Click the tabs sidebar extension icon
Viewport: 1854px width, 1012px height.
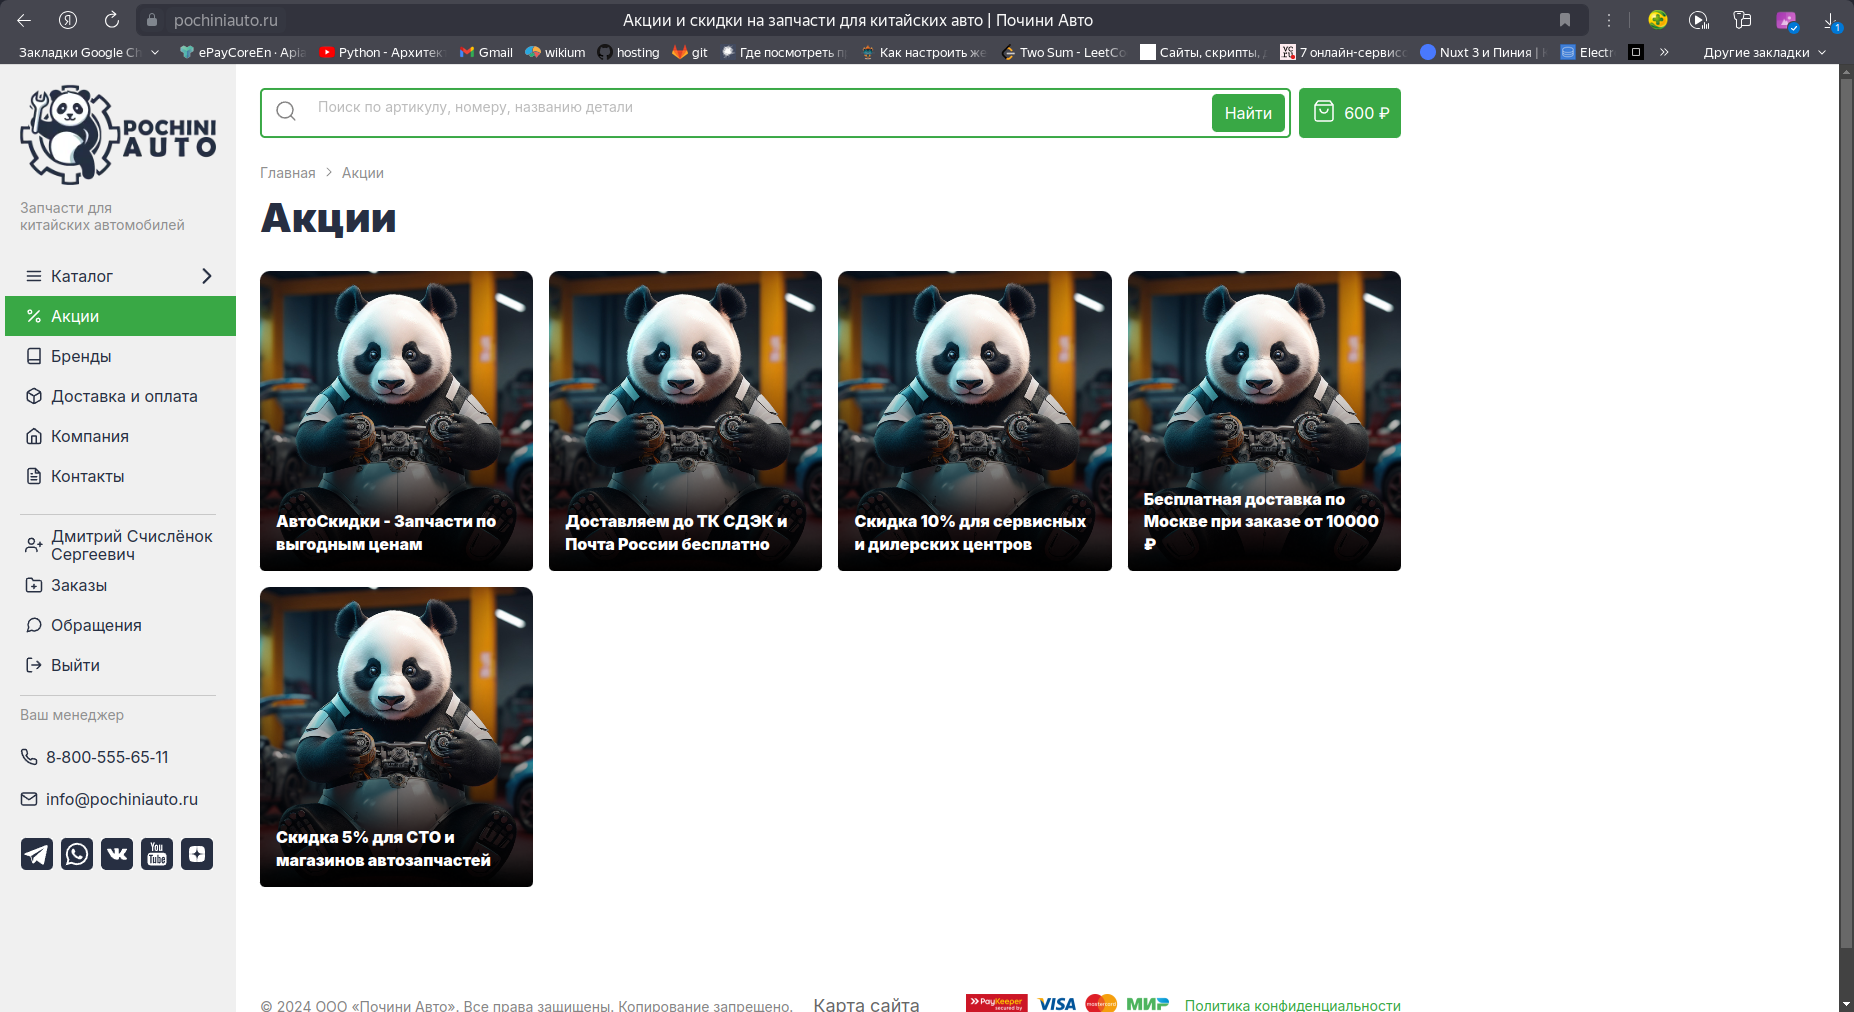pyautogui.click(x=1742, y=20)
